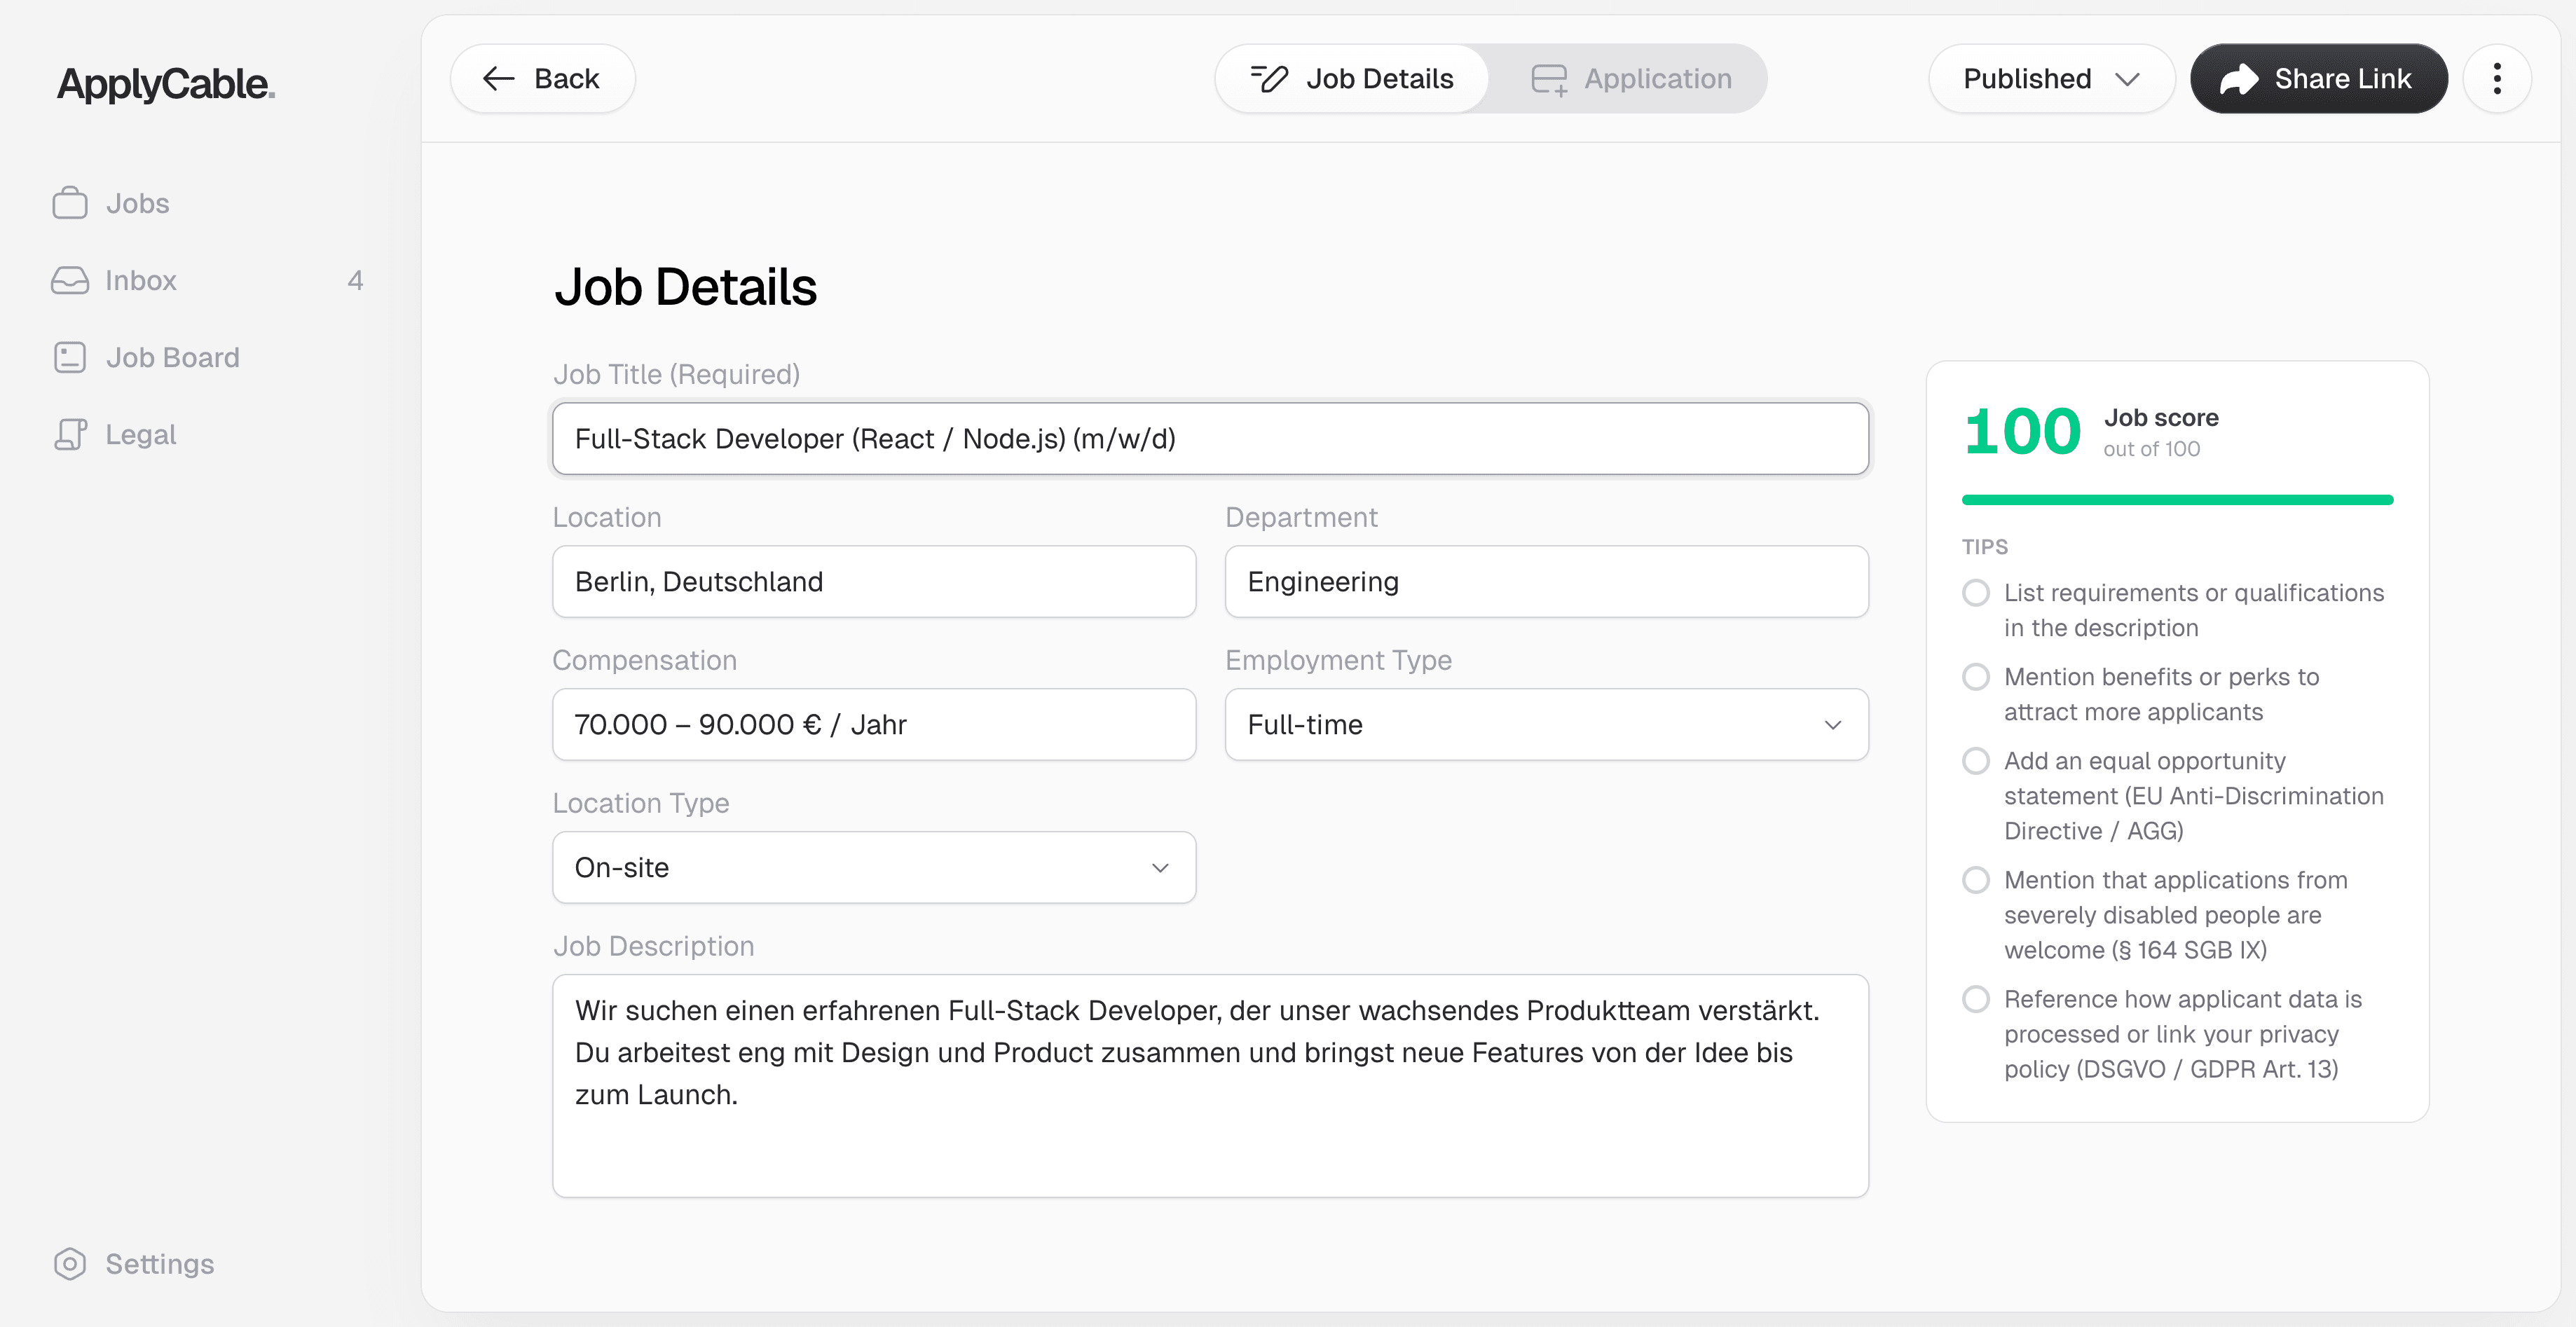
Task: Click the Published dropdown chevron
Action: pos(2128,79)
